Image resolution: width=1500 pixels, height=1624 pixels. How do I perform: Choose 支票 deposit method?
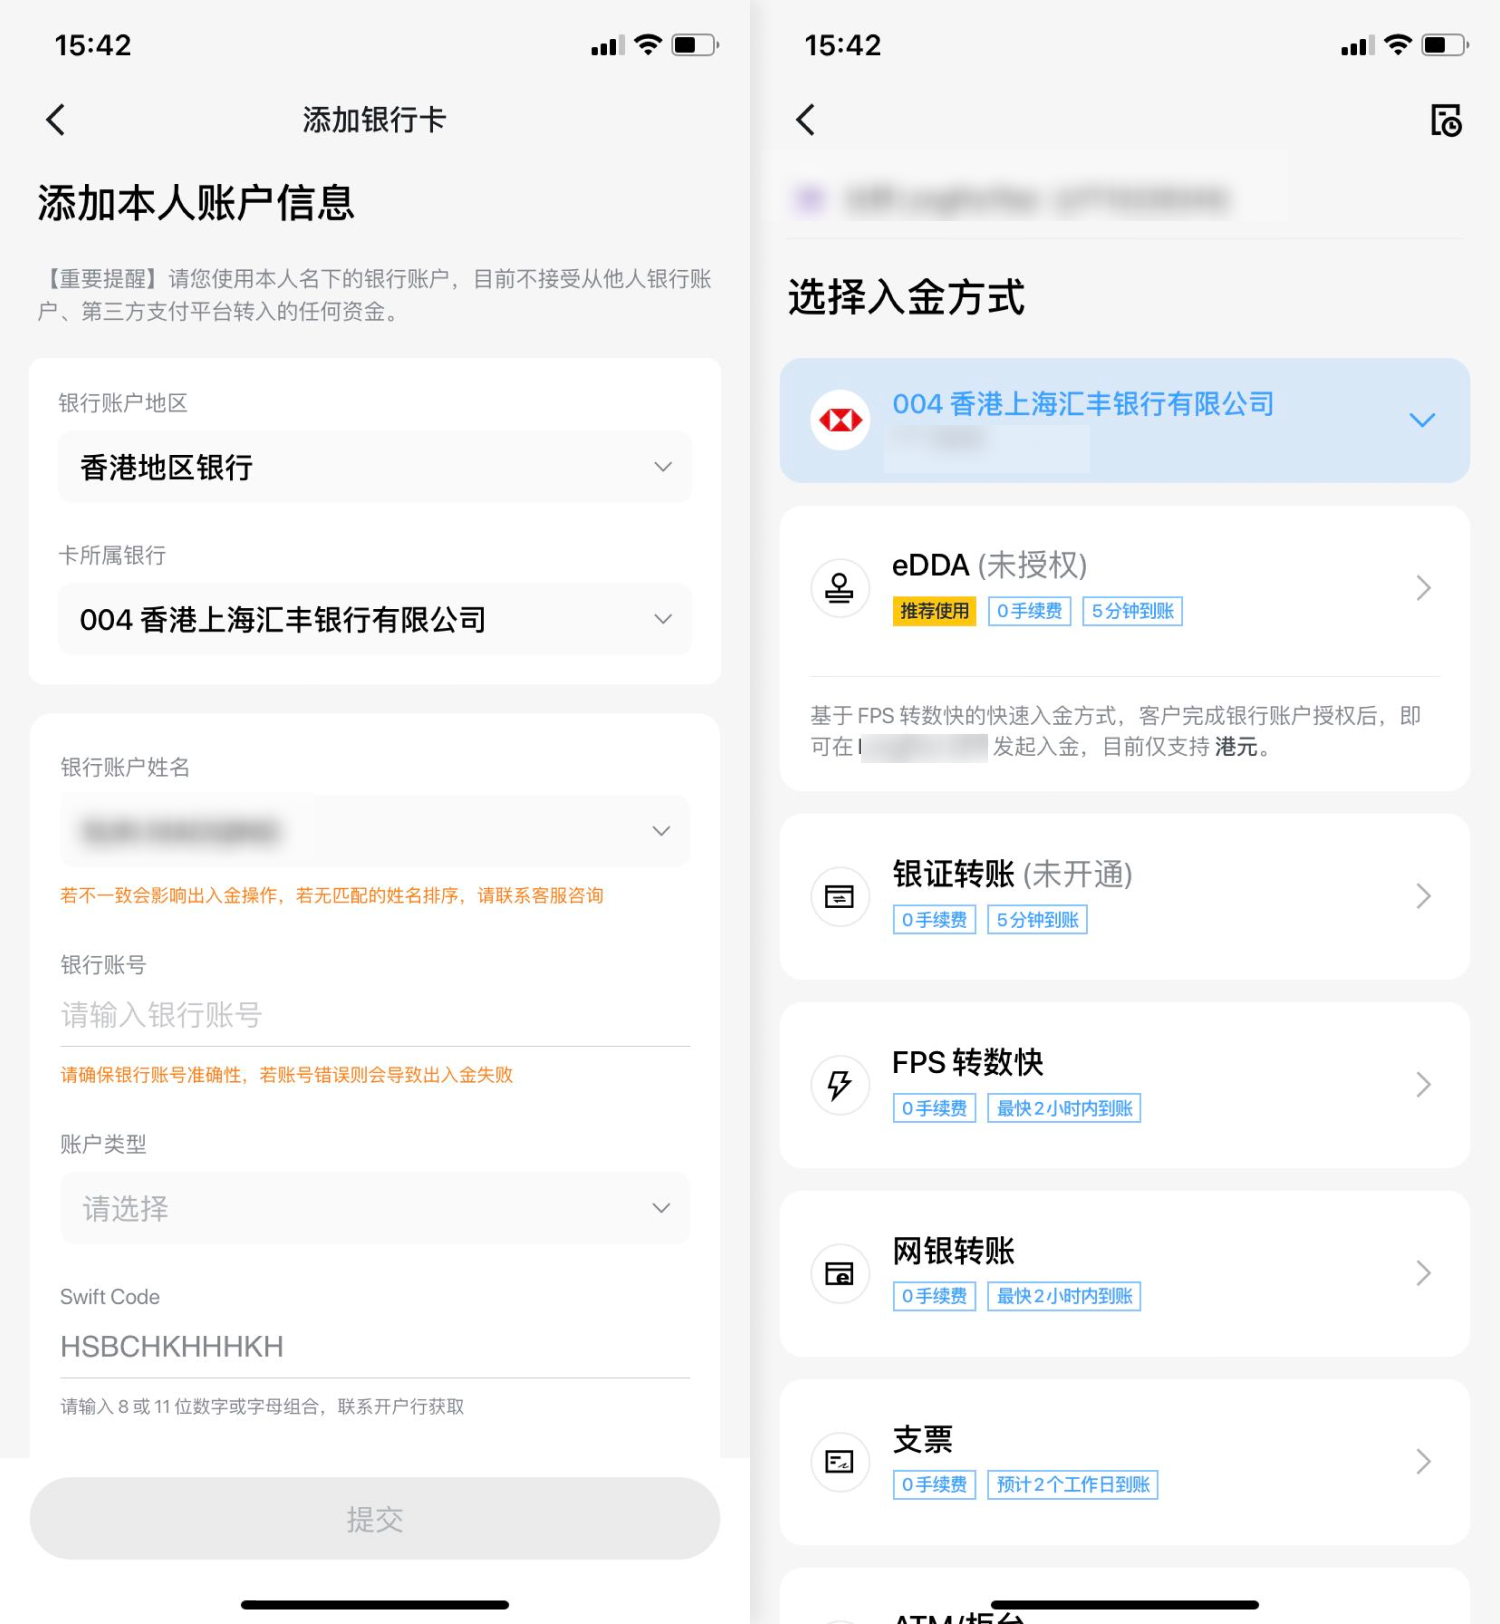point(1125,1462)
